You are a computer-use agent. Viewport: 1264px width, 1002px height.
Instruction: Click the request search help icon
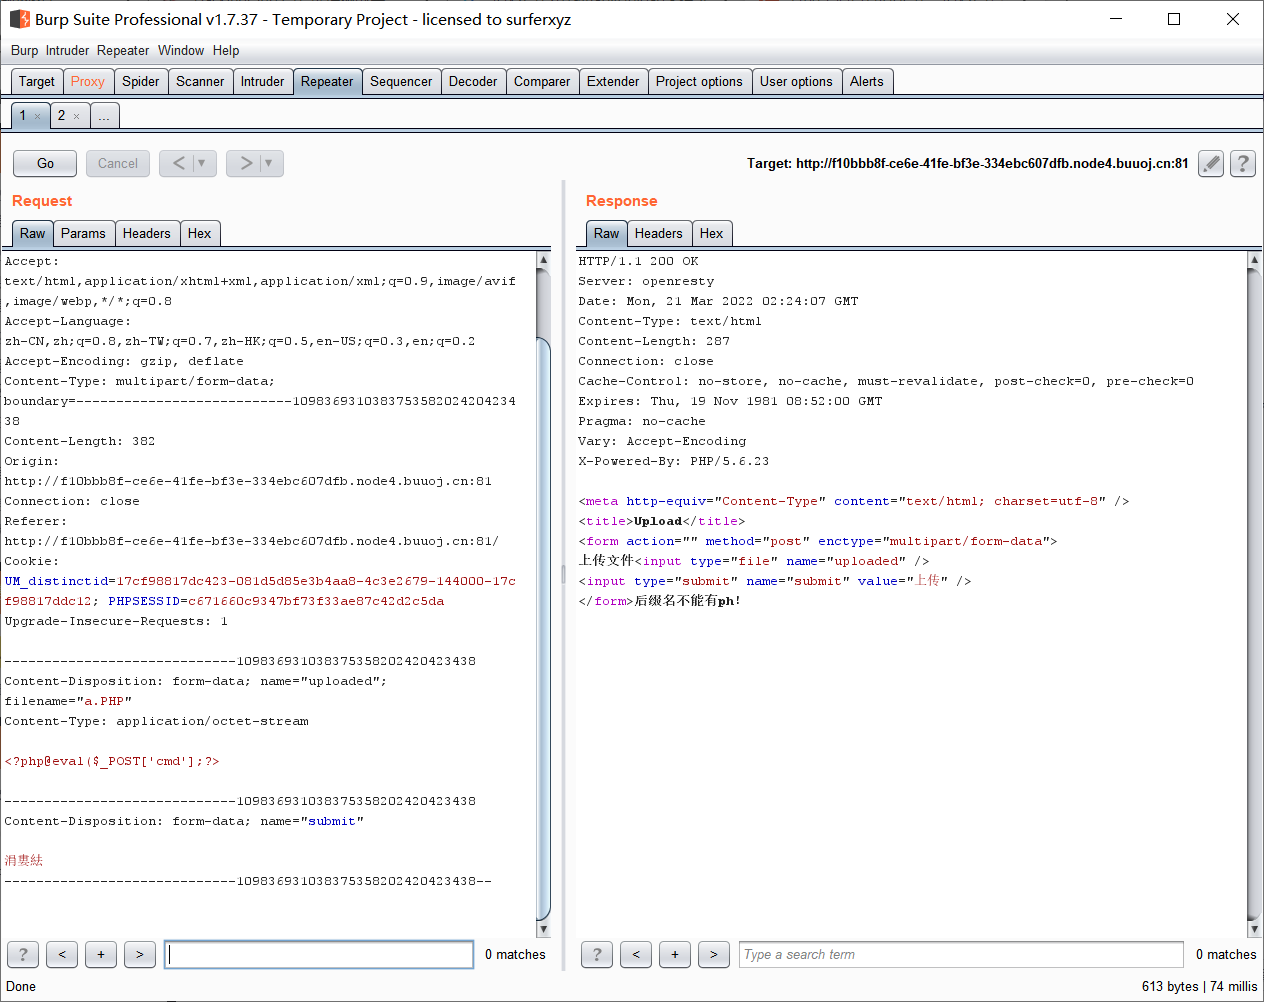click(x=23, y=955)
